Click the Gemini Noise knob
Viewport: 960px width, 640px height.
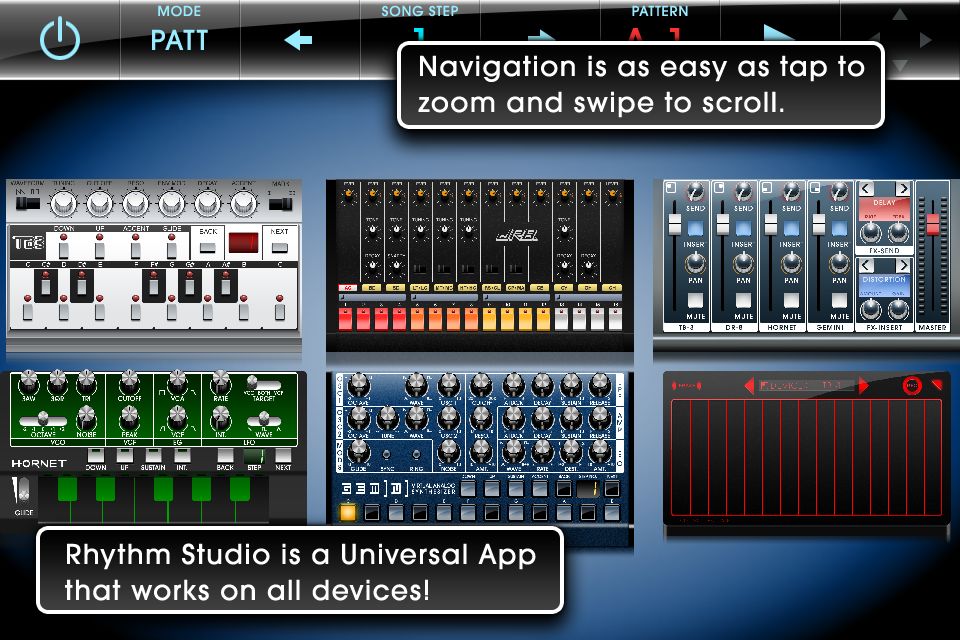[x=449, y=453]
